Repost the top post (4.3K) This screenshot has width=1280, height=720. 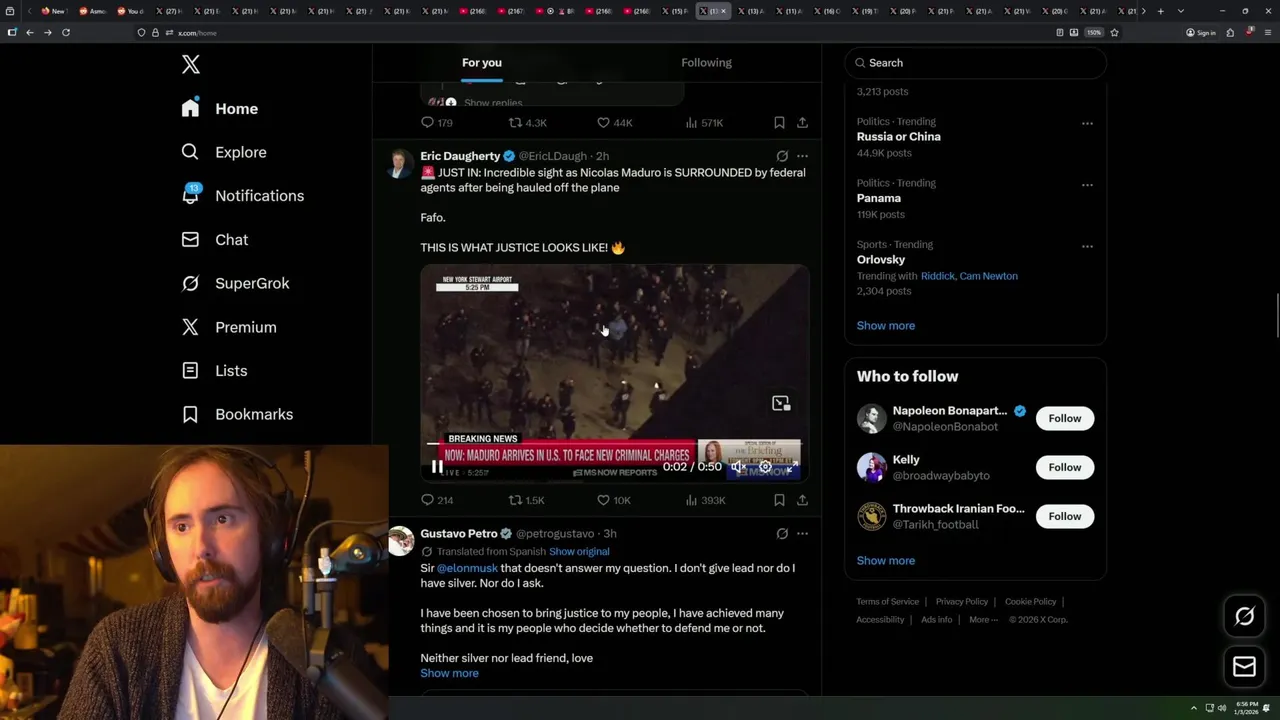(527, 123)
